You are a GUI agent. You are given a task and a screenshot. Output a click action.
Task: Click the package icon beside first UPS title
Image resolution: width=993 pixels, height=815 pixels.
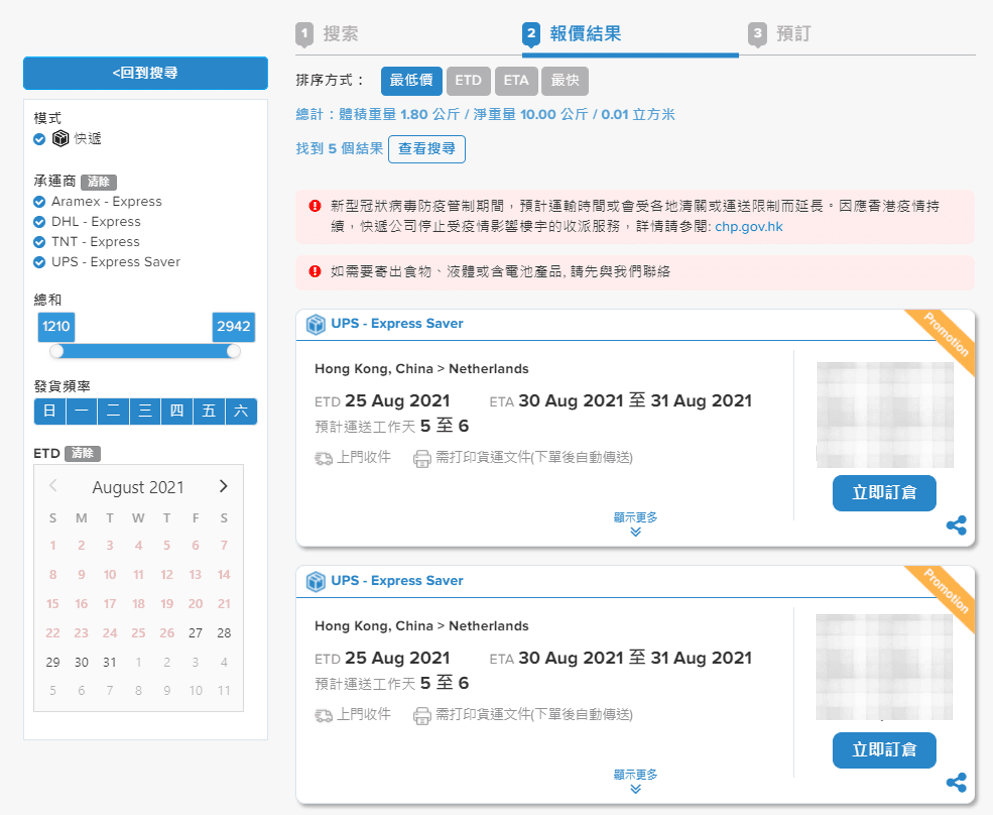click(315, 324)
